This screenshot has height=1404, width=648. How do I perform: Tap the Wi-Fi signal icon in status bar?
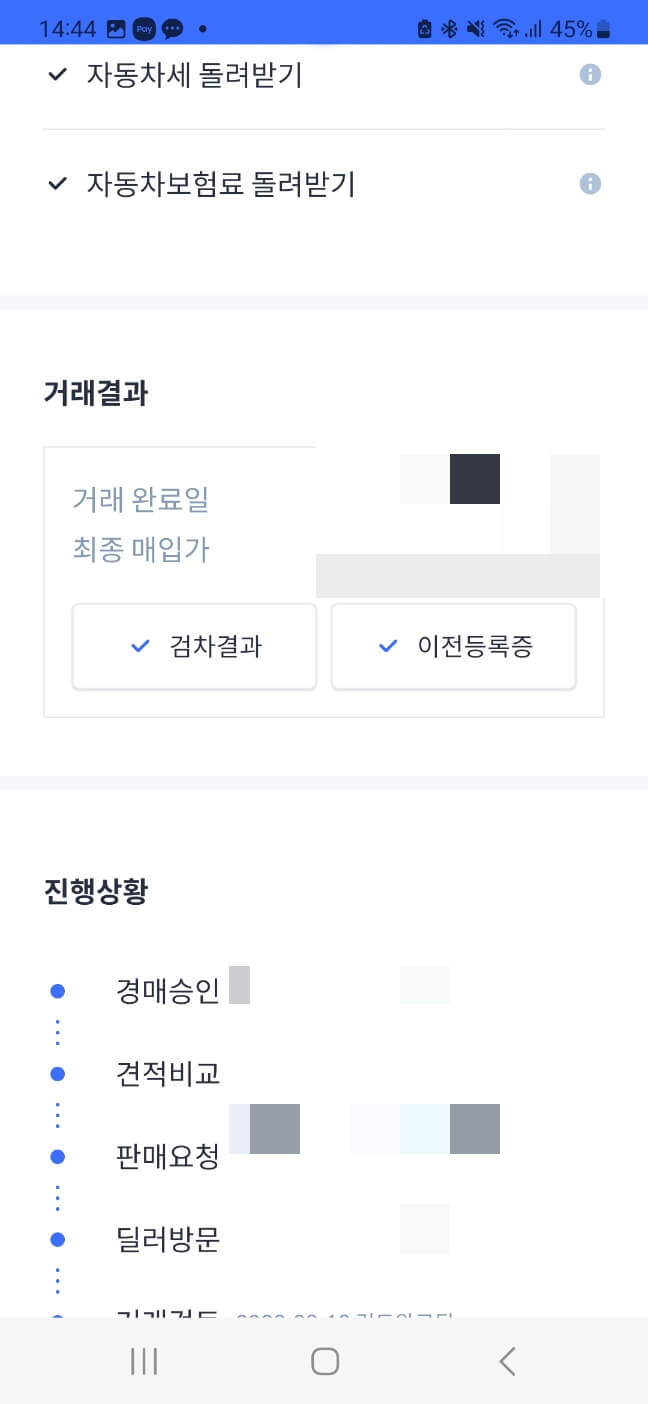coord(506,29)
